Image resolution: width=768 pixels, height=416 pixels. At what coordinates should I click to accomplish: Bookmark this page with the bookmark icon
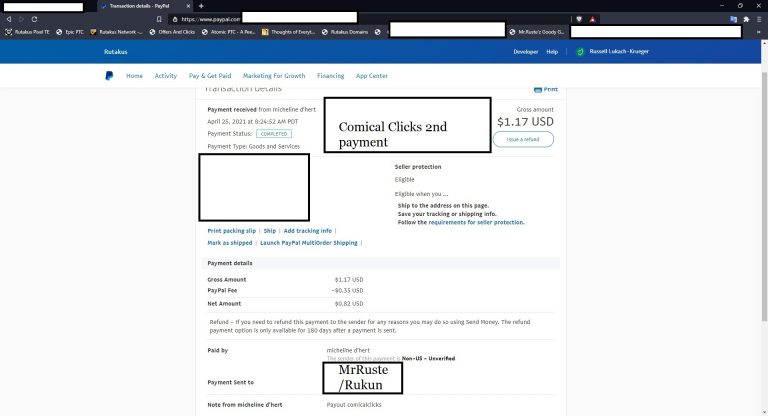pos(159,19)
